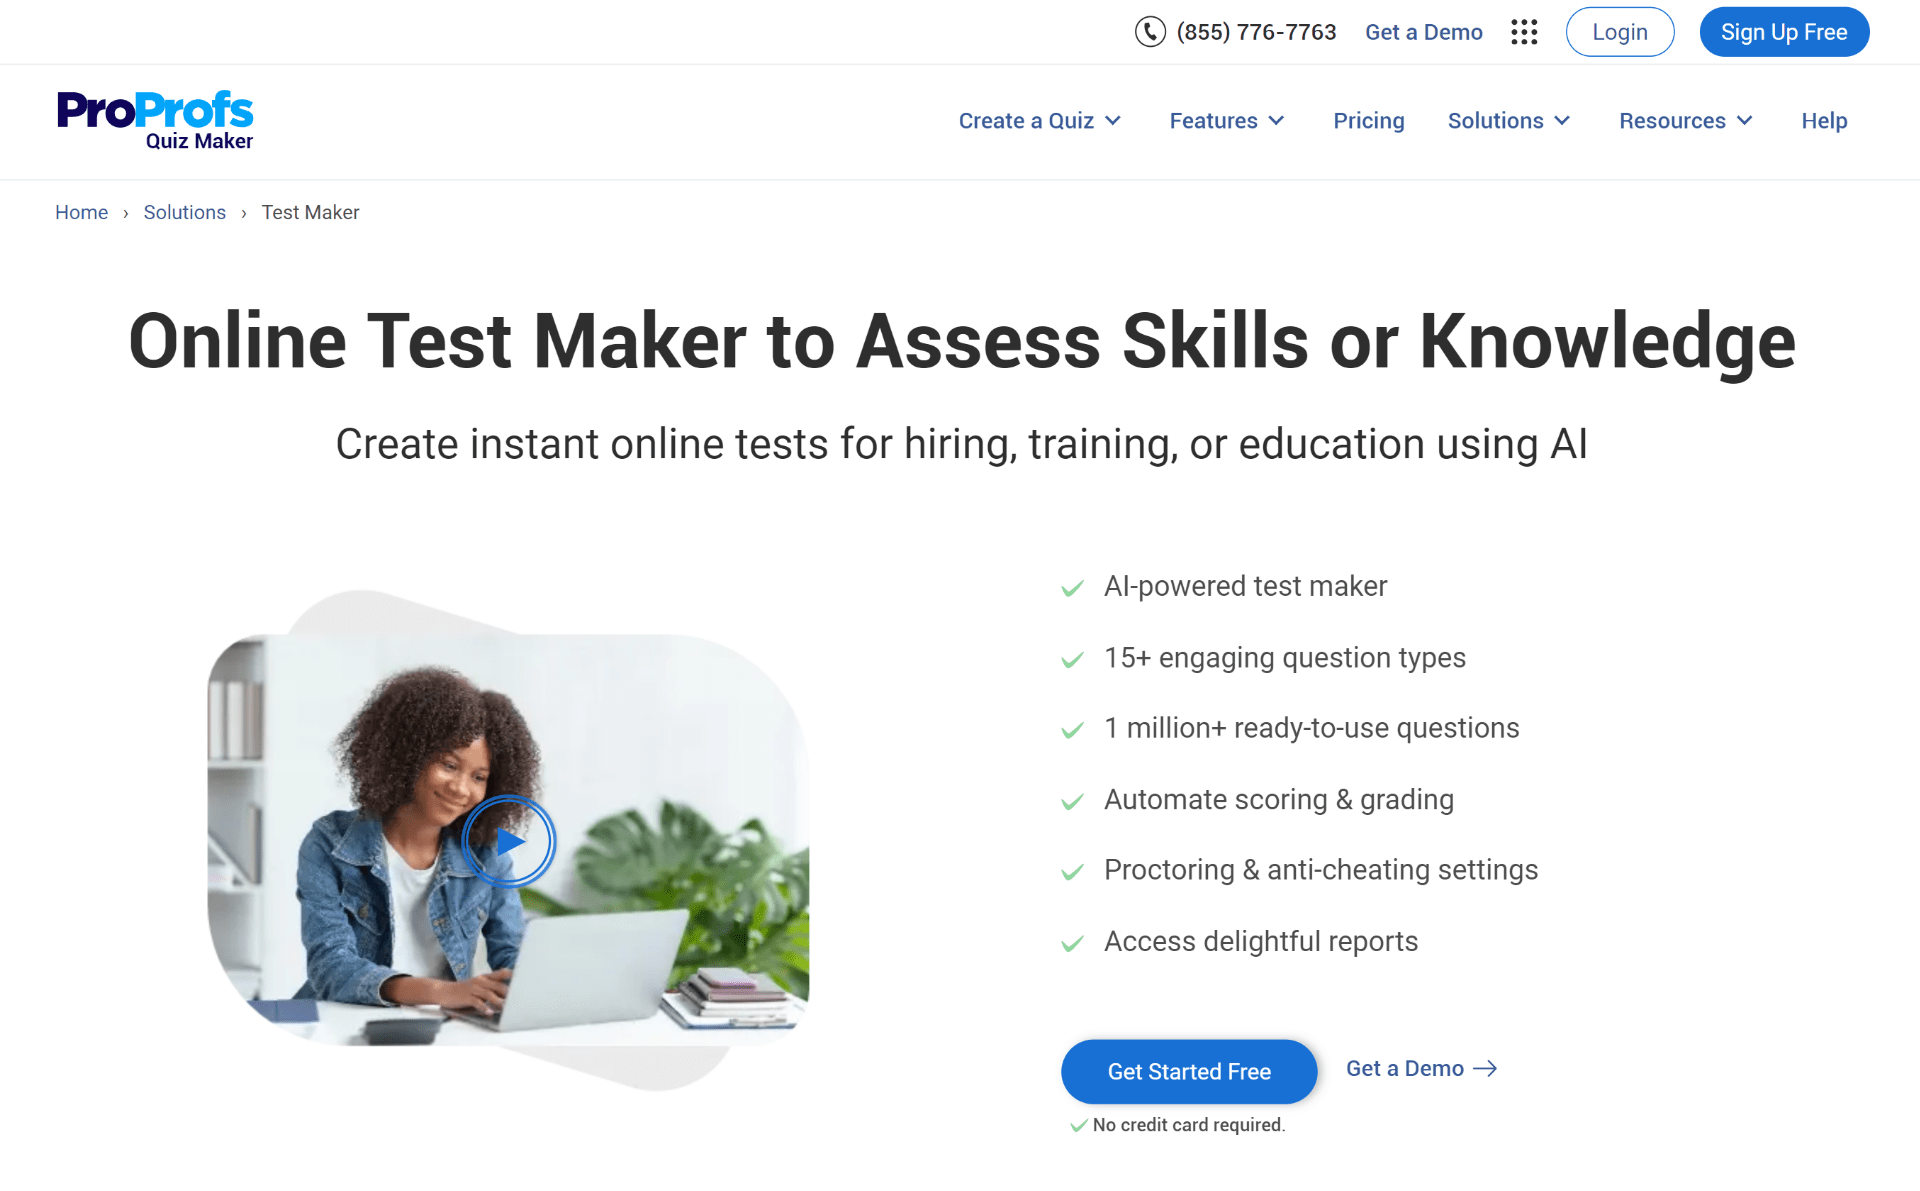Open the Pricing menu item

tap(1368, 121)
